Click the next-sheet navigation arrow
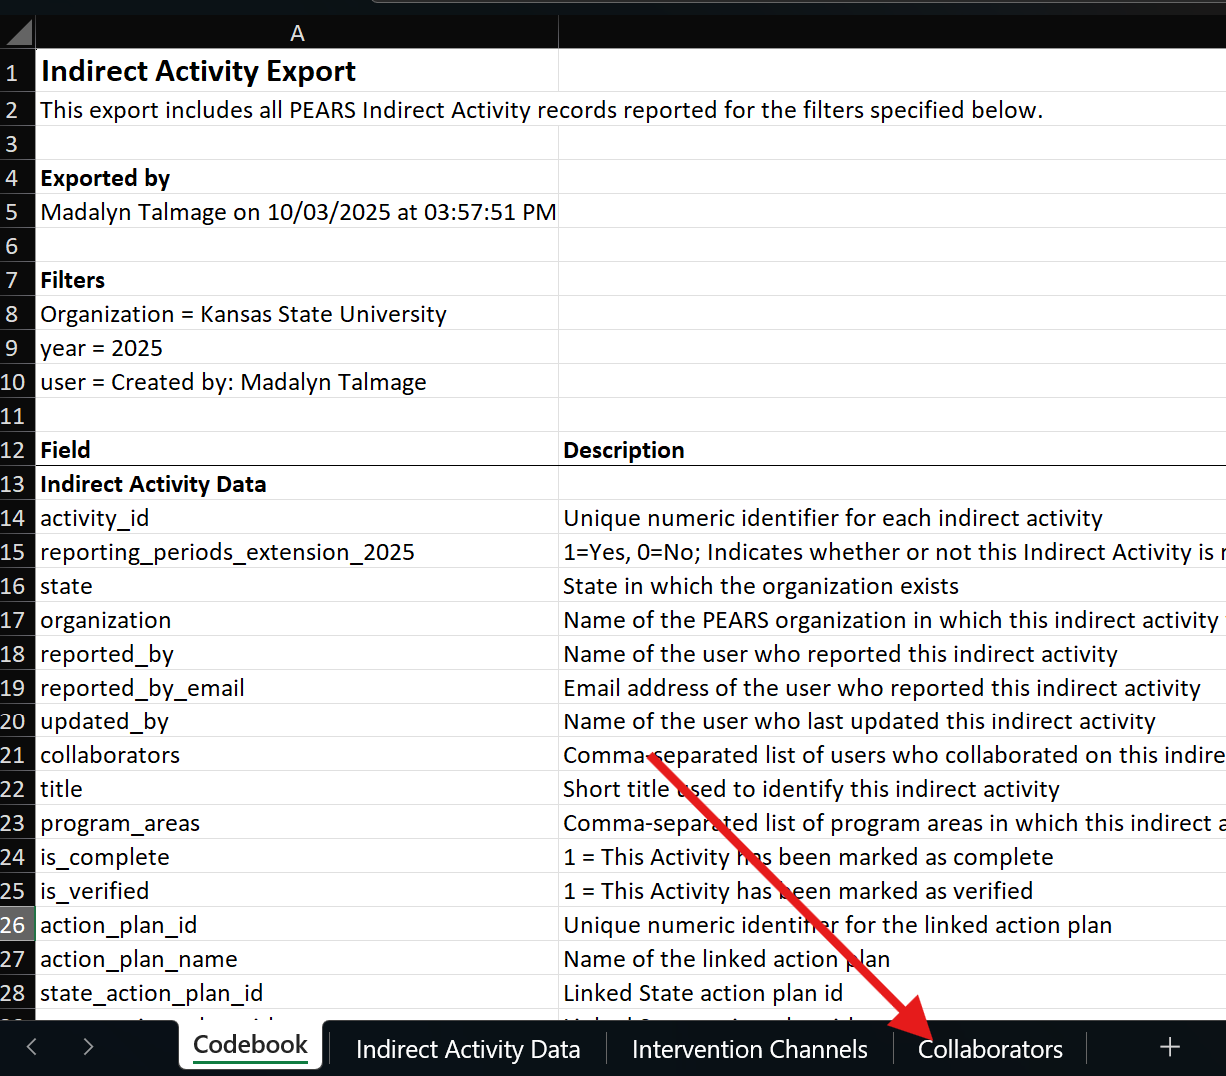This screenshot has width=1226, height=1076. 88,1046
